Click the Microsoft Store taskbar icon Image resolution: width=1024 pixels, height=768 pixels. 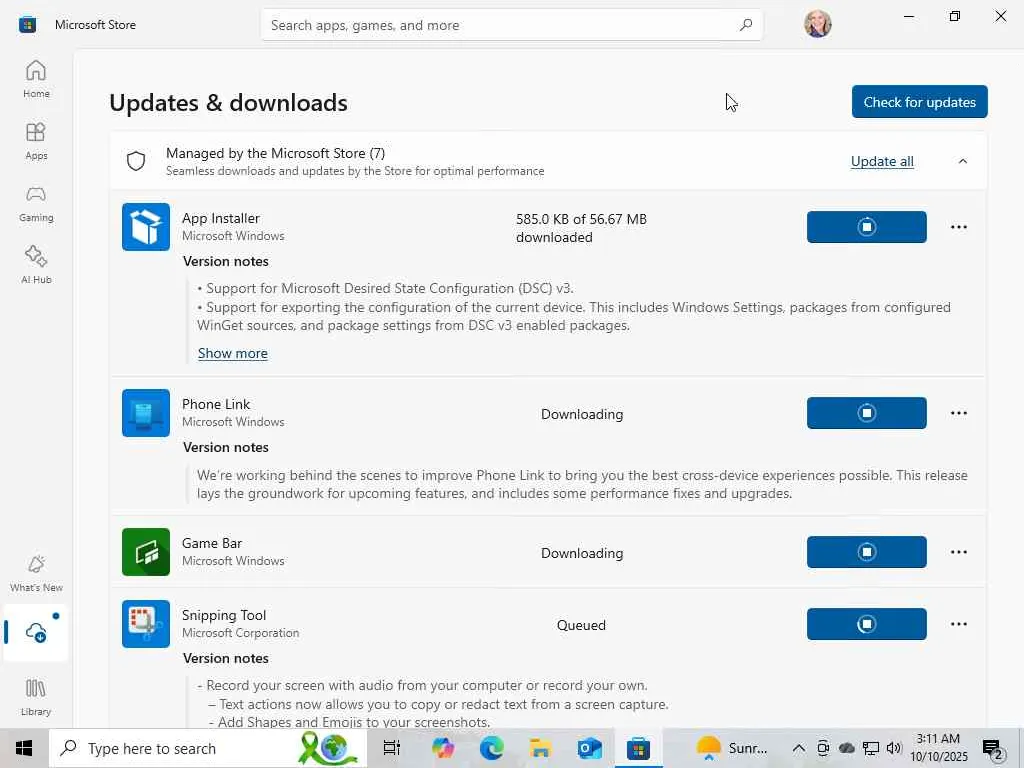[x=638, y=748]
